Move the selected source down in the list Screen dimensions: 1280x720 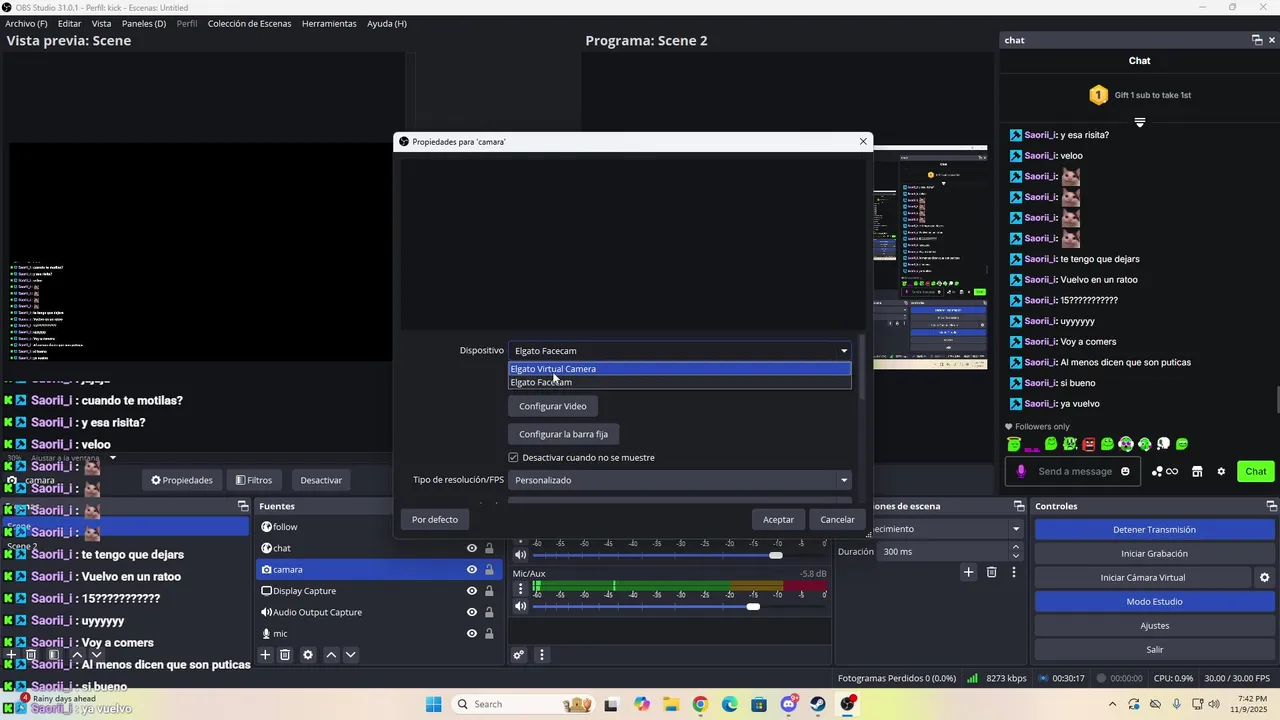point(351,655)
